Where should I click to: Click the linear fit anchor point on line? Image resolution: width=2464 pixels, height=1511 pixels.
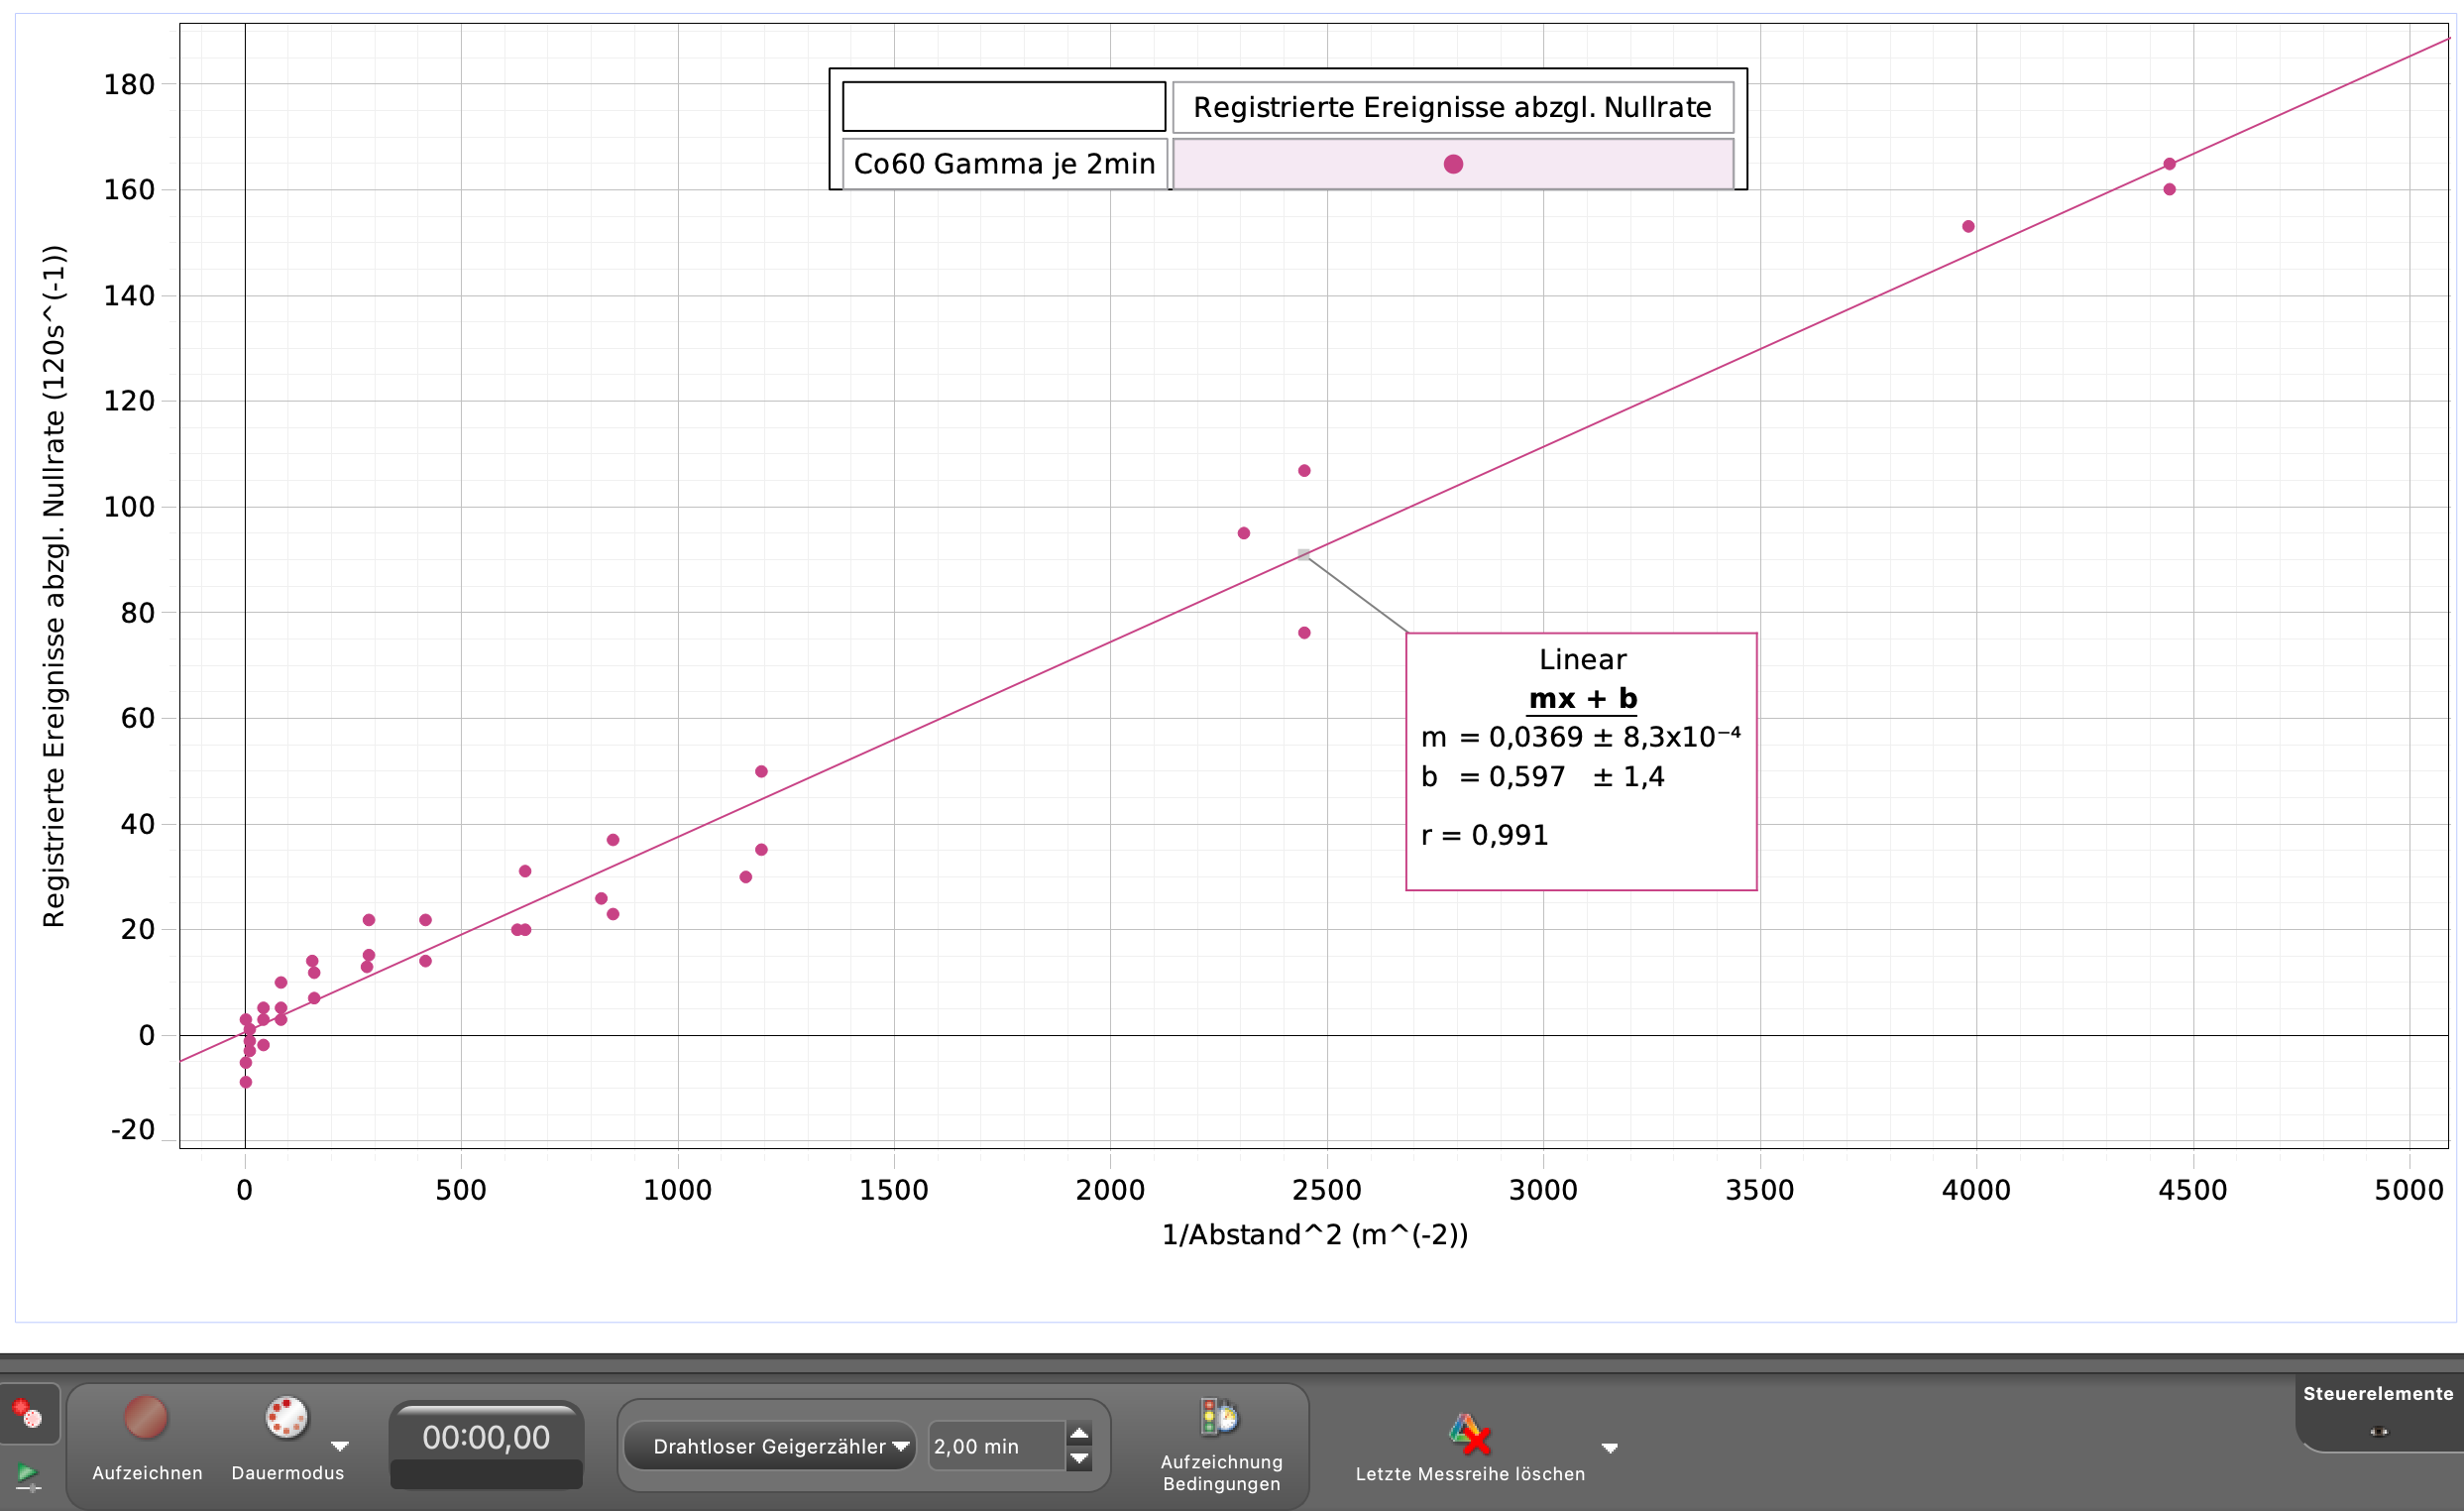[x=1304, y=554]
